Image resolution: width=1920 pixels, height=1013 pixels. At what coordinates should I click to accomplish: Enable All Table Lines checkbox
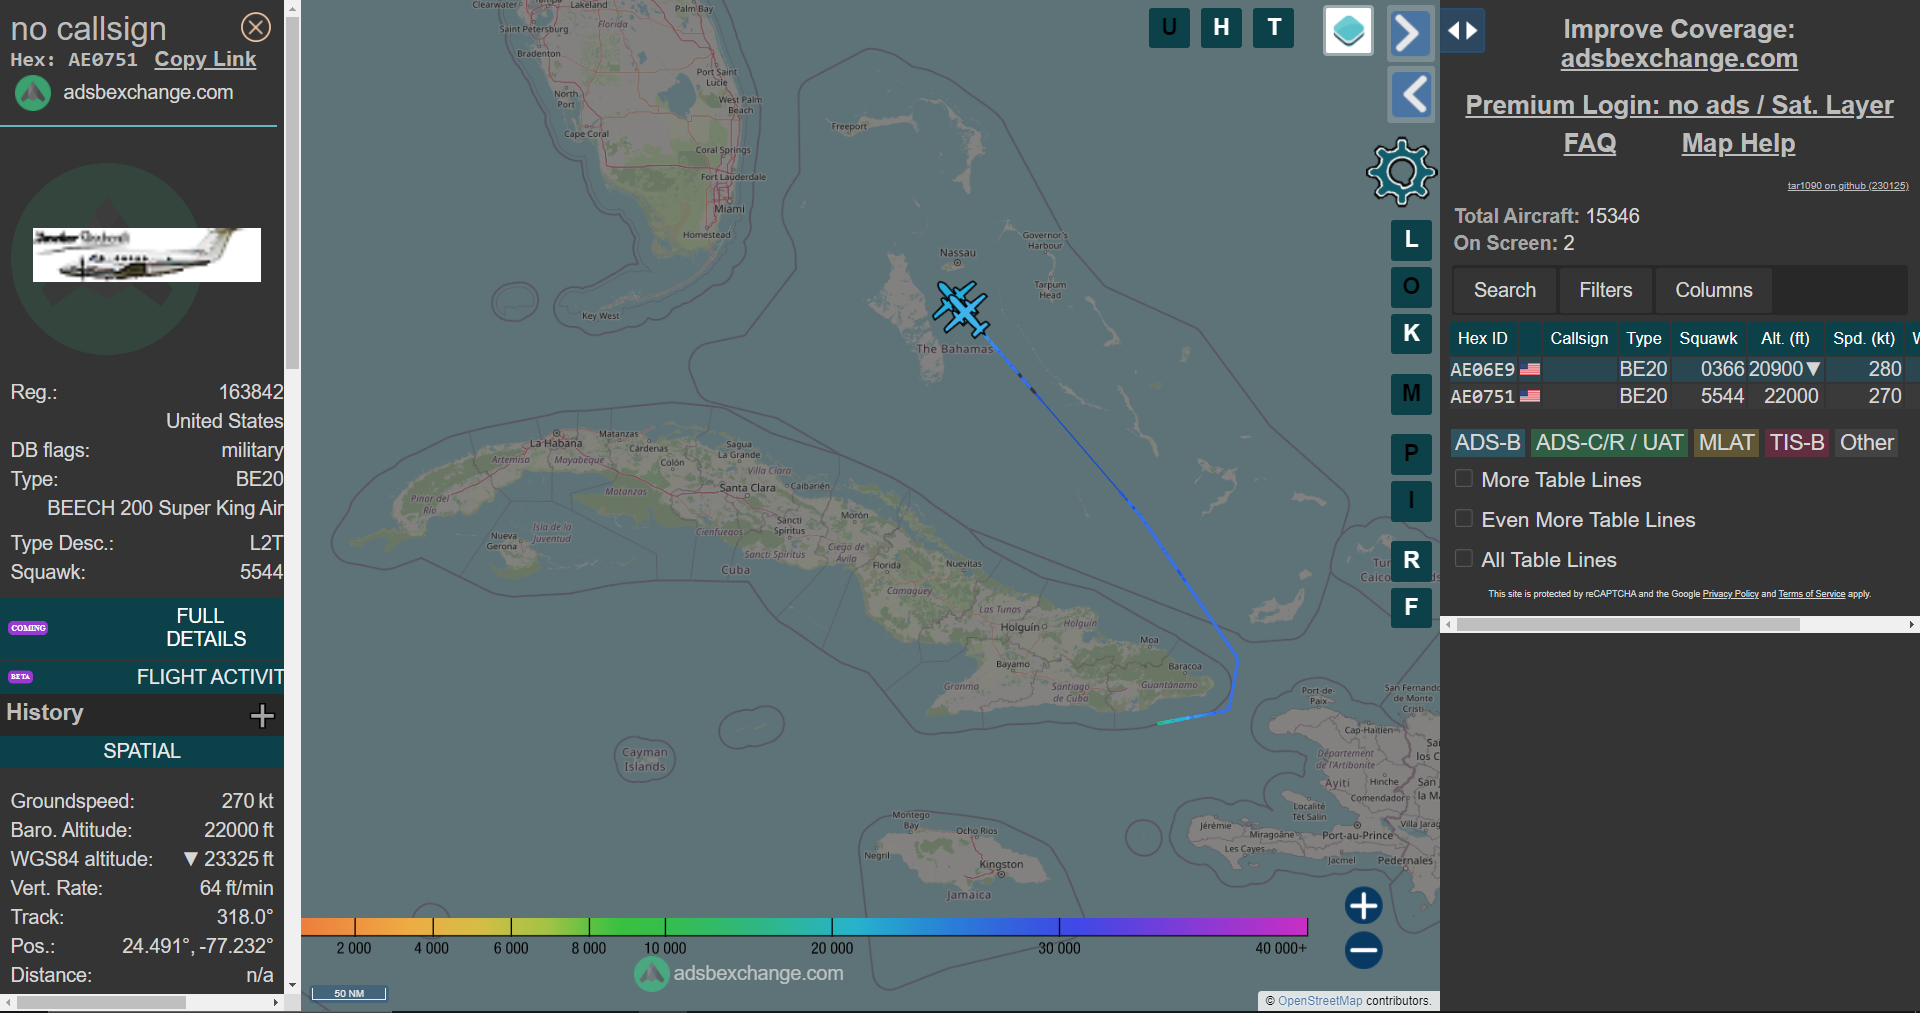[1464, 559]
